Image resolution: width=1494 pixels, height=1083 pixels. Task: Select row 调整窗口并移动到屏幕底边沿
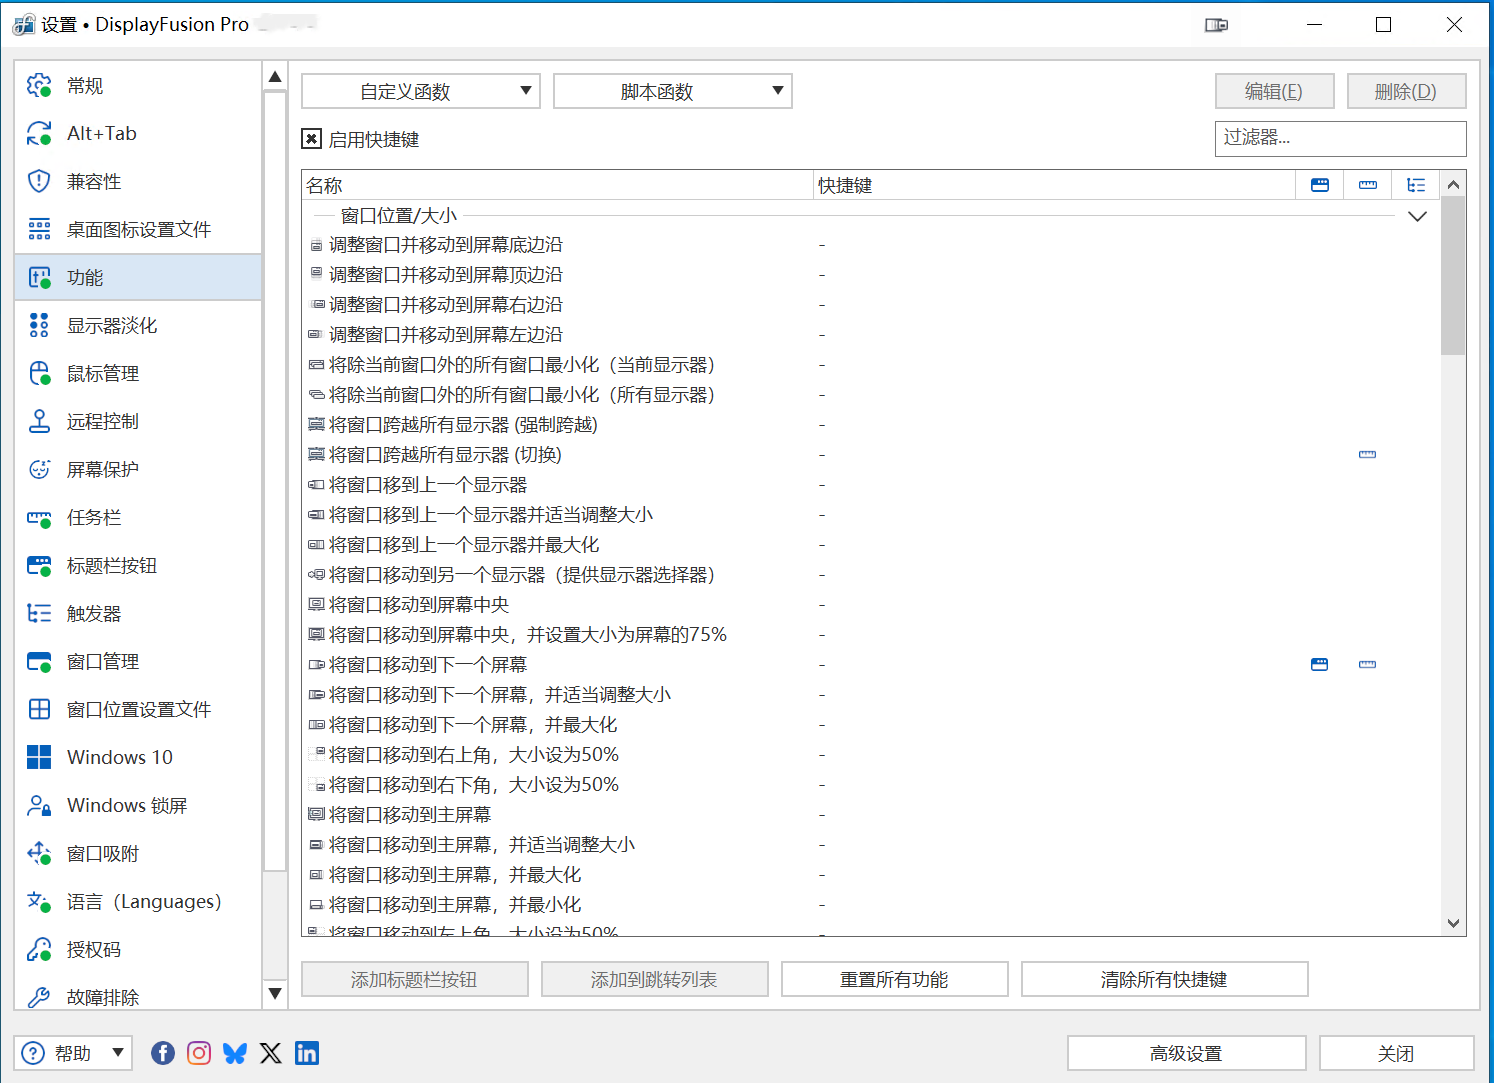coord(871,245)
